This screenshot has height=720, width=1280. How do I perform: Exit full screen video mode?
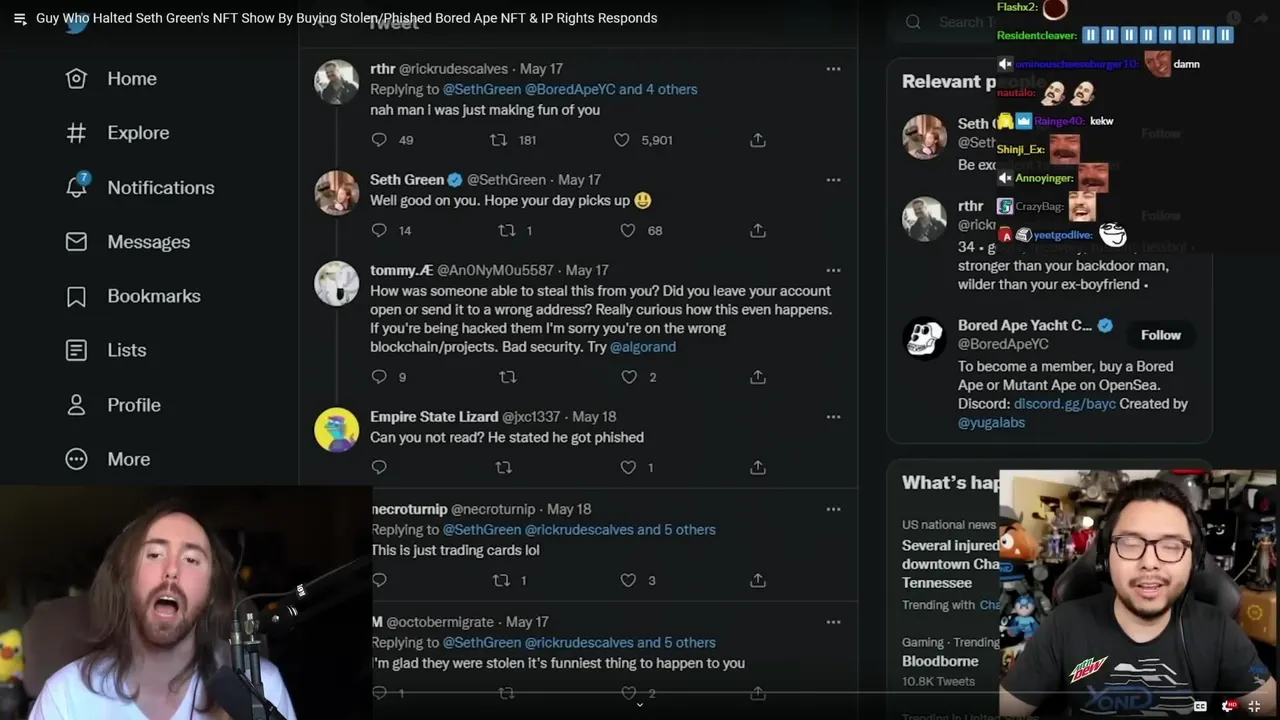pos(1255,706)
